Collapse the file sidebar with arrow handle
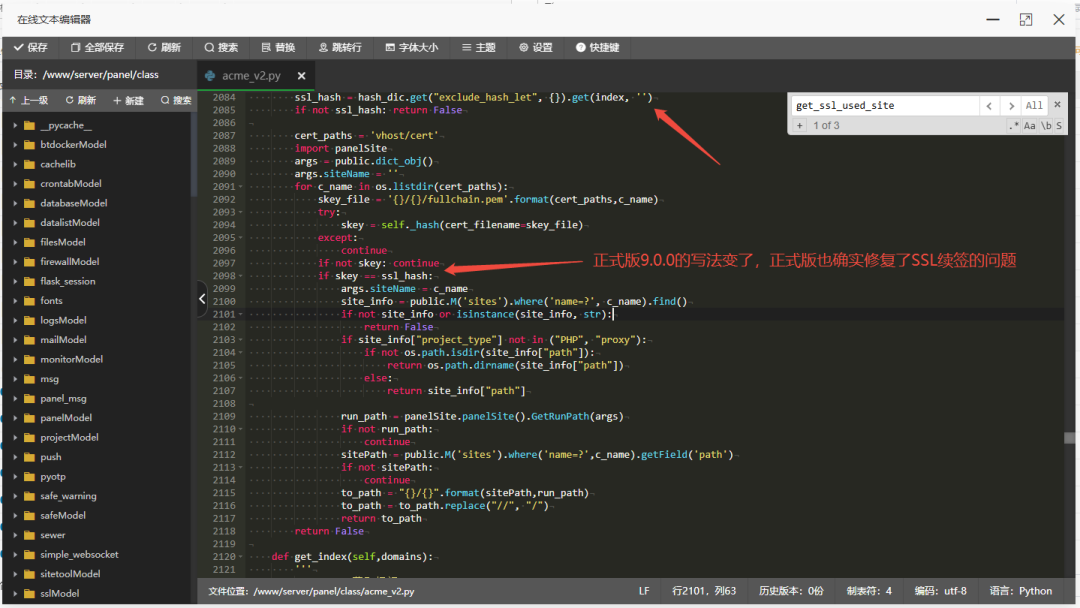This screenshot has width=1080, height=608. point(202,299)
